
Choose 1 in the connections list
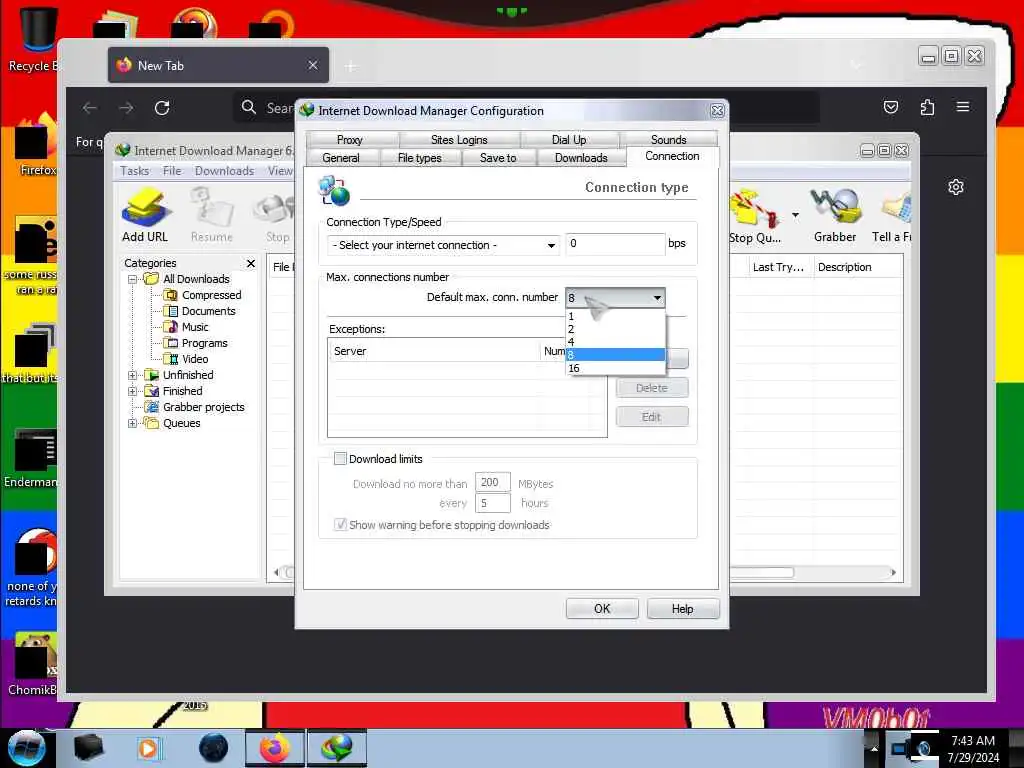(x=615, y=316)
